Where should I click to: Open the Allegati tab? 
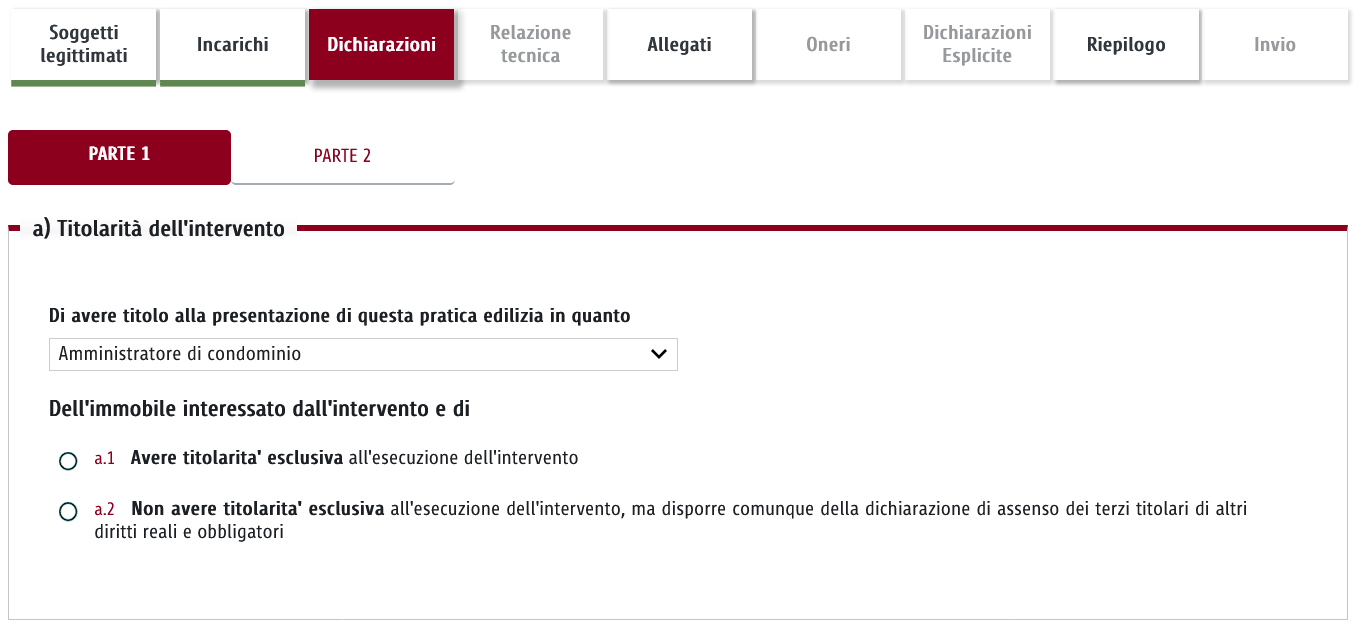point(679,45)
